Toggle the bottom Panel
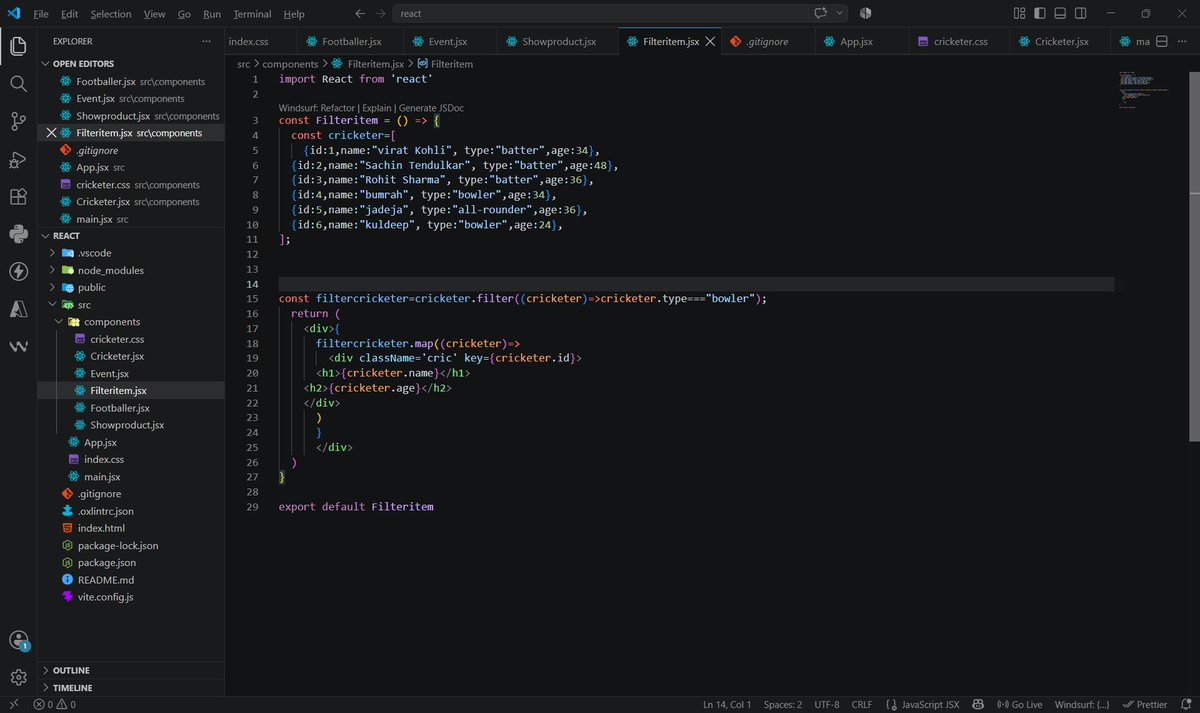1200x713 pixels. 1061,13
